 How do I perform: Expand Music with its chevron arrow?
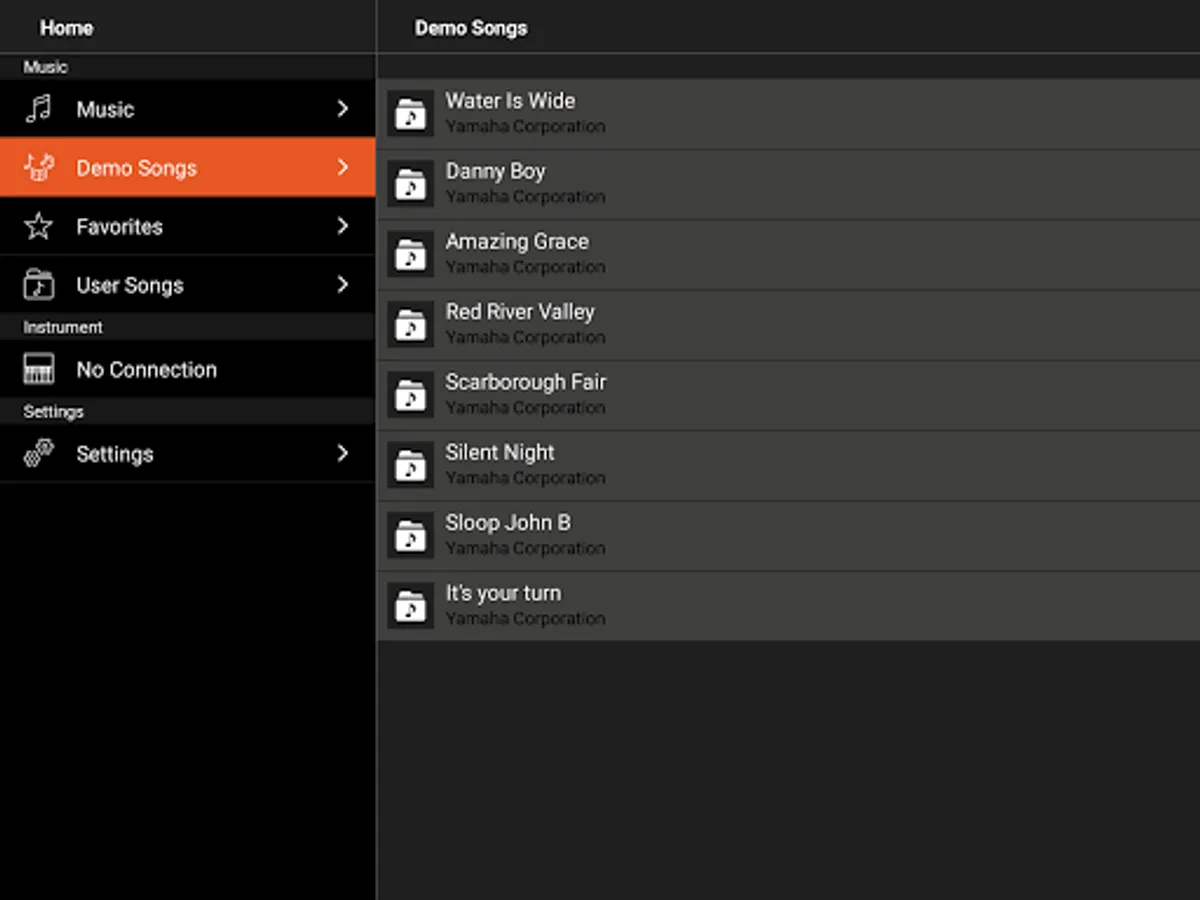point(343,109)
